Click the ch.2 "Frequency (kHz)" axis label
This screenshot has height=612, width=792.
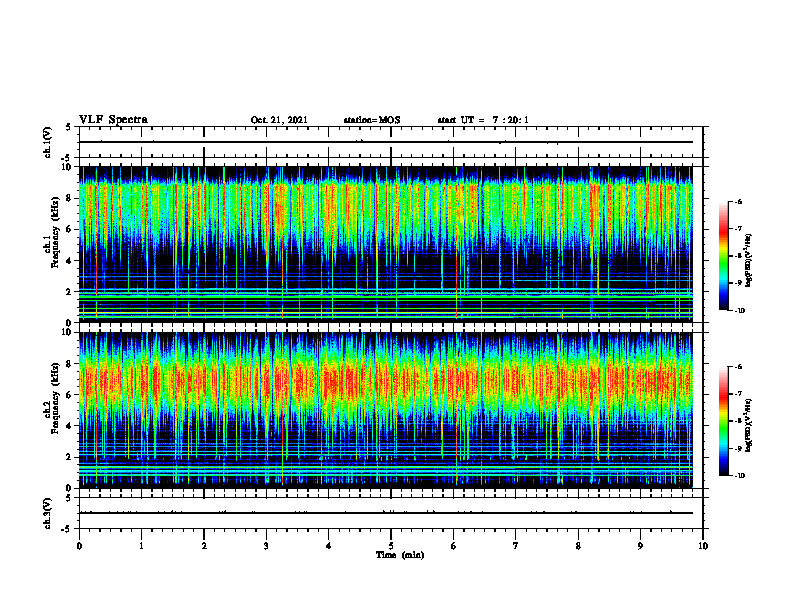click(55, 397)
